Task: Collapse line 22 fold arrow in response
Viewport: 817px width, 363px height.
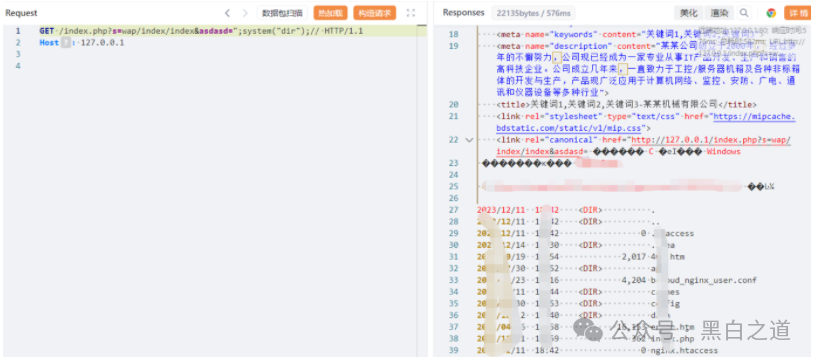Action: [468, 140]
